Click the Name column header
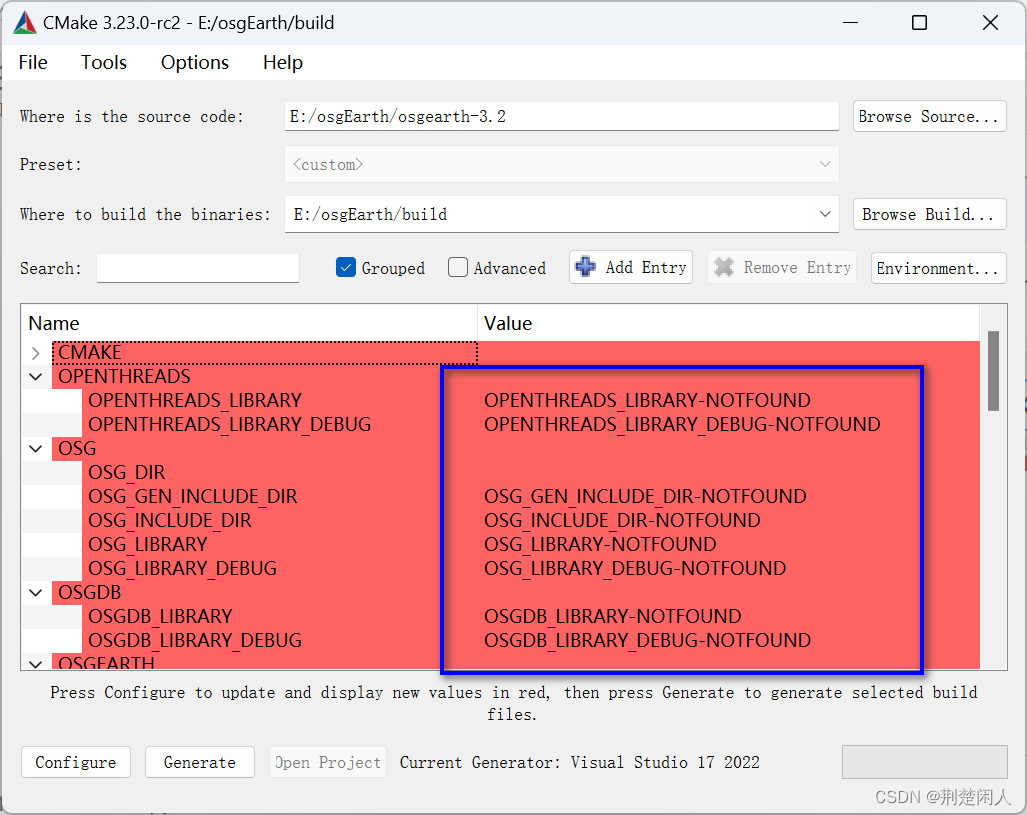 (250, 323)
